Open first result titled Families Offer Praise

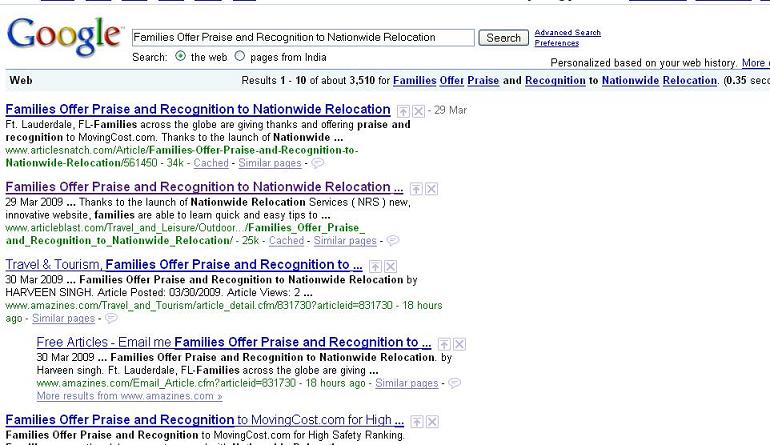point(198,110)
